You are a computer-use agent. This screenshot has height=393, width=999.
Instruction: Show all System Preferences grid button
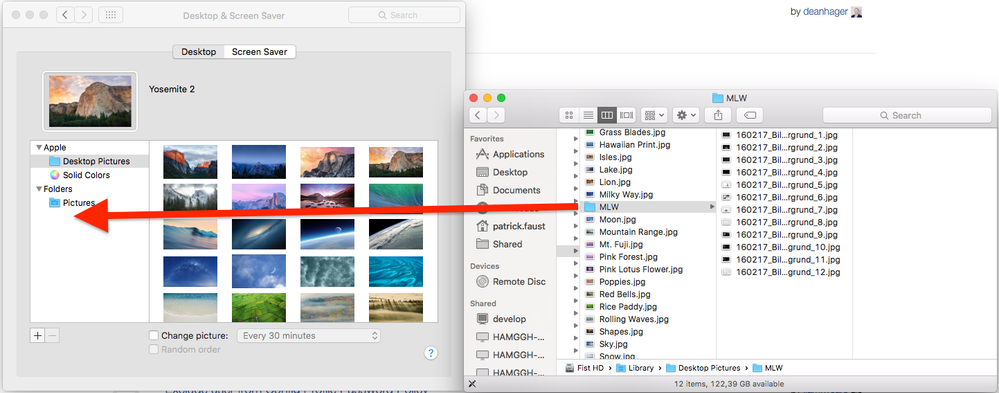pos(110,15)
